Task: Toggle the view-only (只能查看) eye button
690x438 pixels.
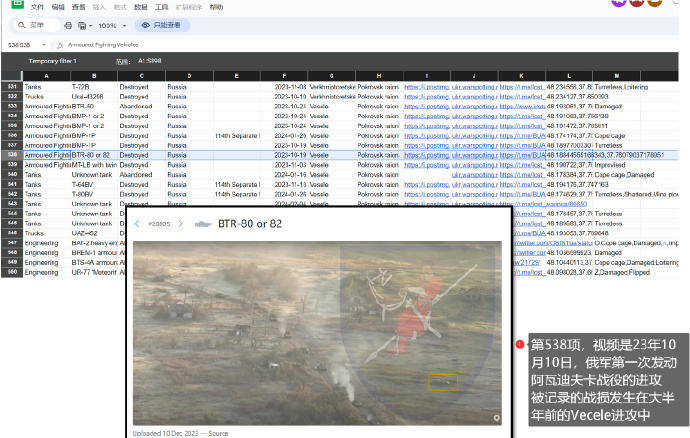Action: tap(161, 25)
